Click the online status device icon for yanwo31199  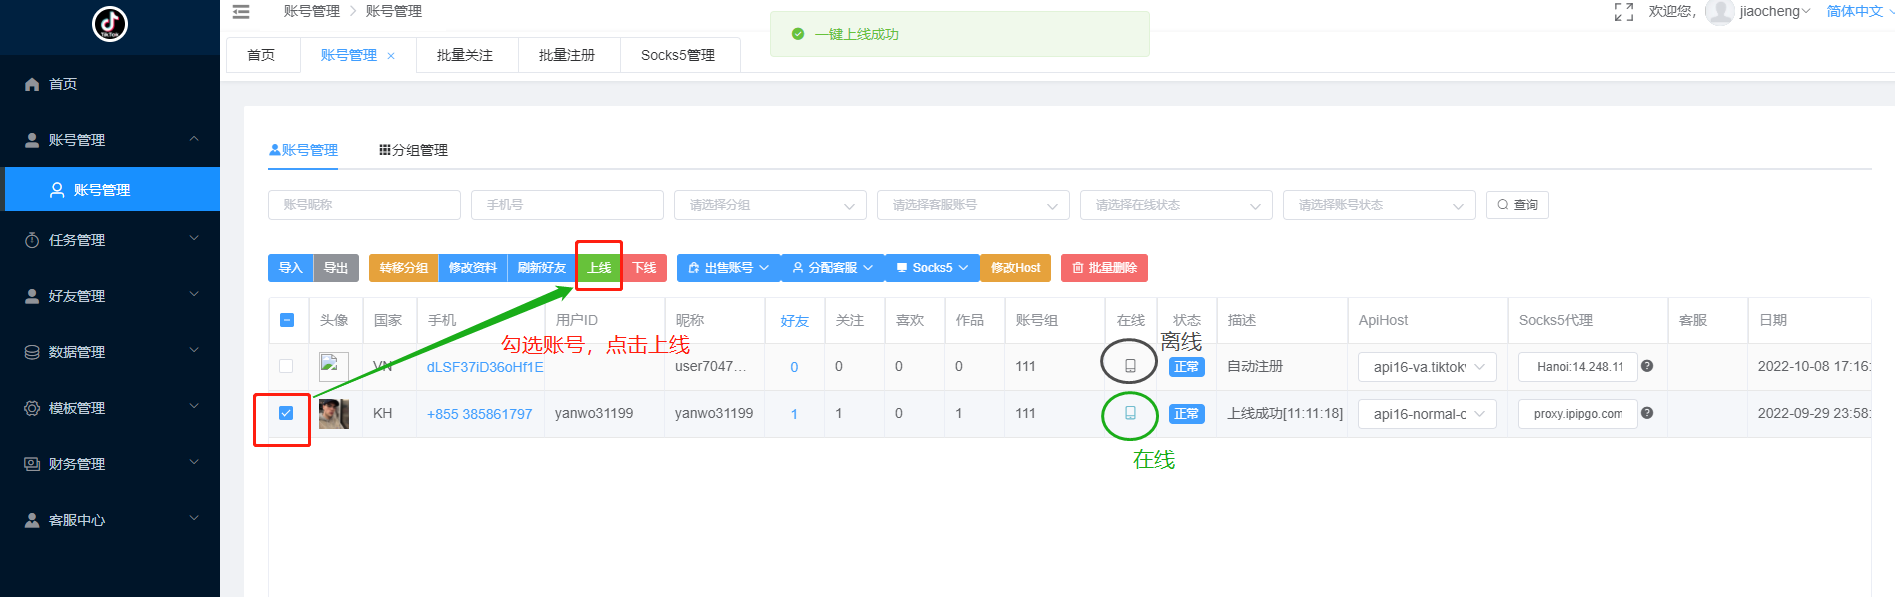pos(1130,413)
